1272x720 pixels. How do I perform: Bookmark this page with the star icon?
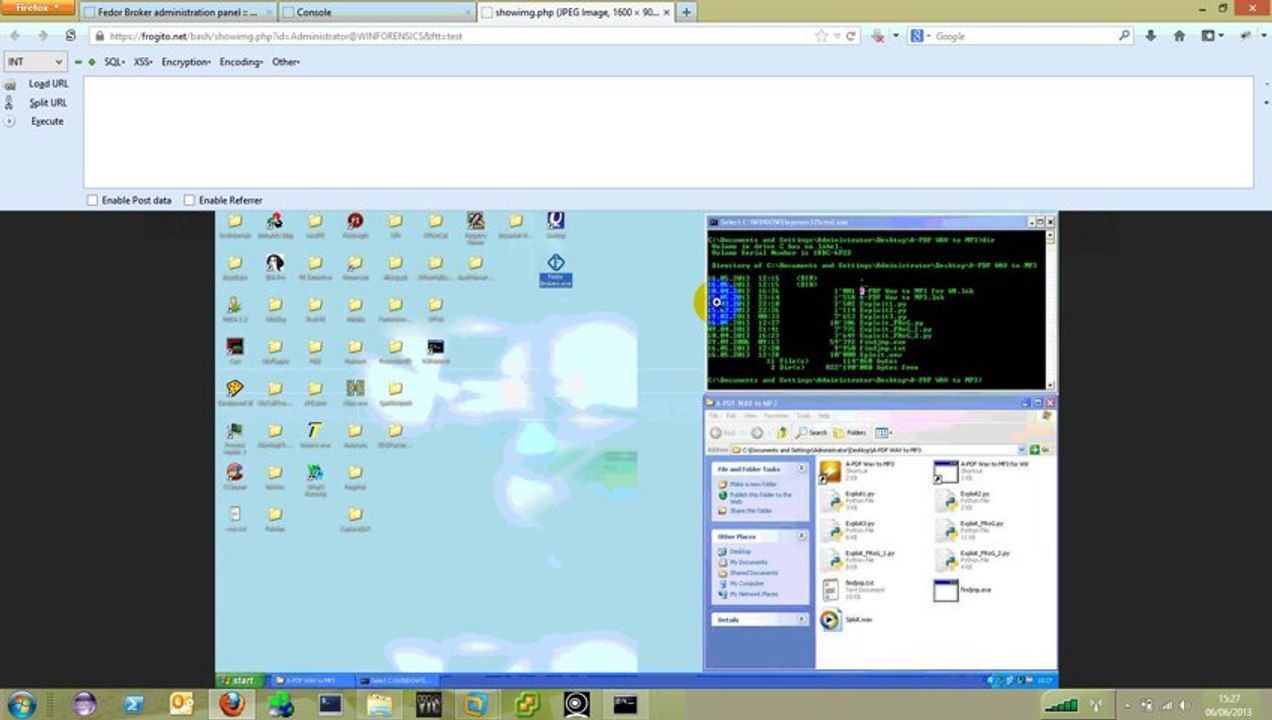click(x=821, y=36)
